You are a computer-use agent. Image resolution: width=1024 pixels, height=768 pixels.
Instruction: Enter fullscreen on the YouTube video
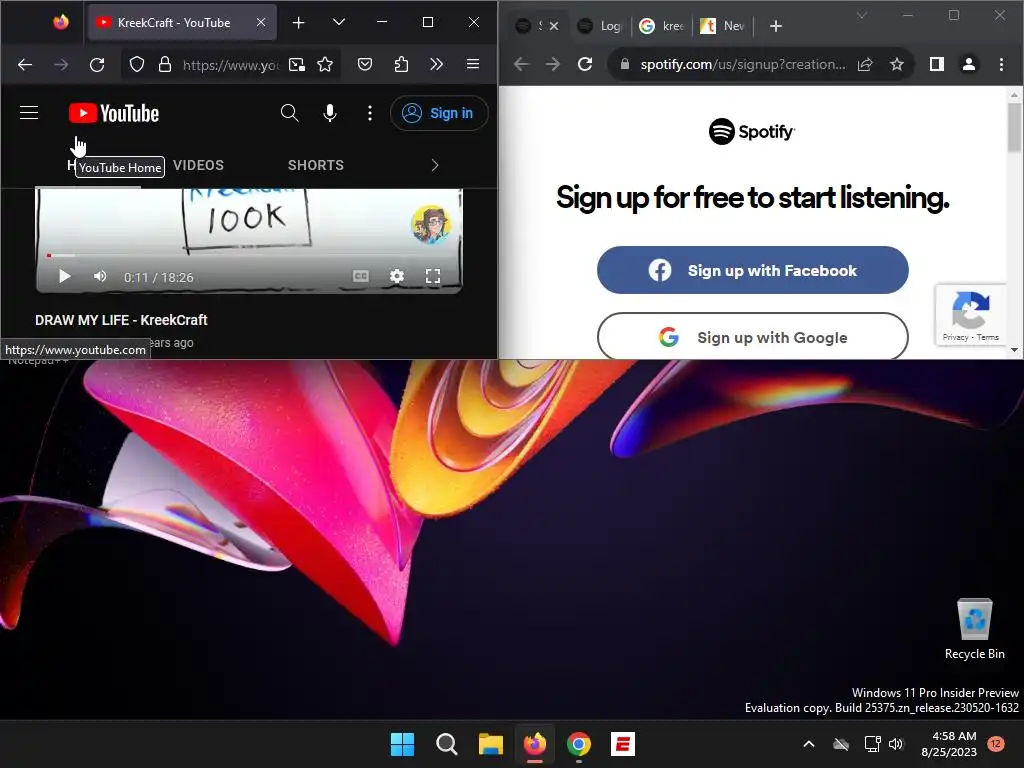tap(433, 277)
